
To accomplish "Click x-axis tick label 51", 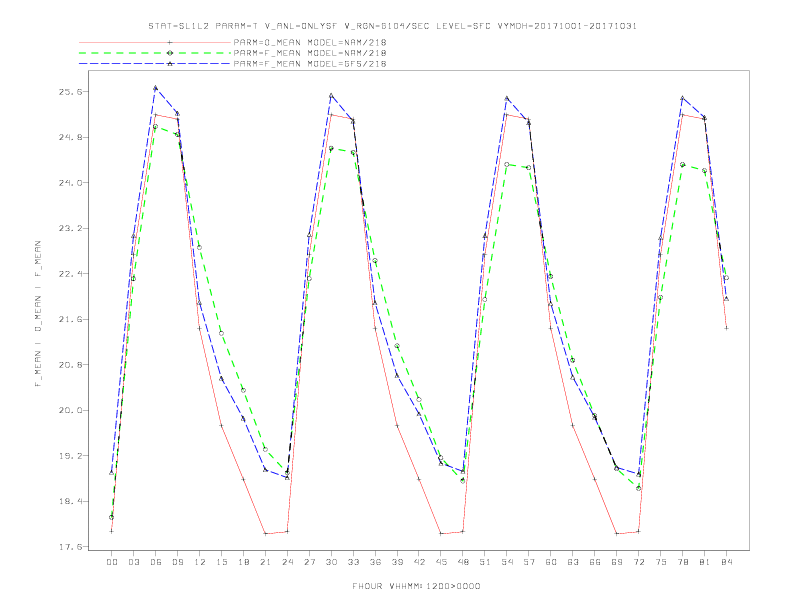I will [x=485, y=562].
